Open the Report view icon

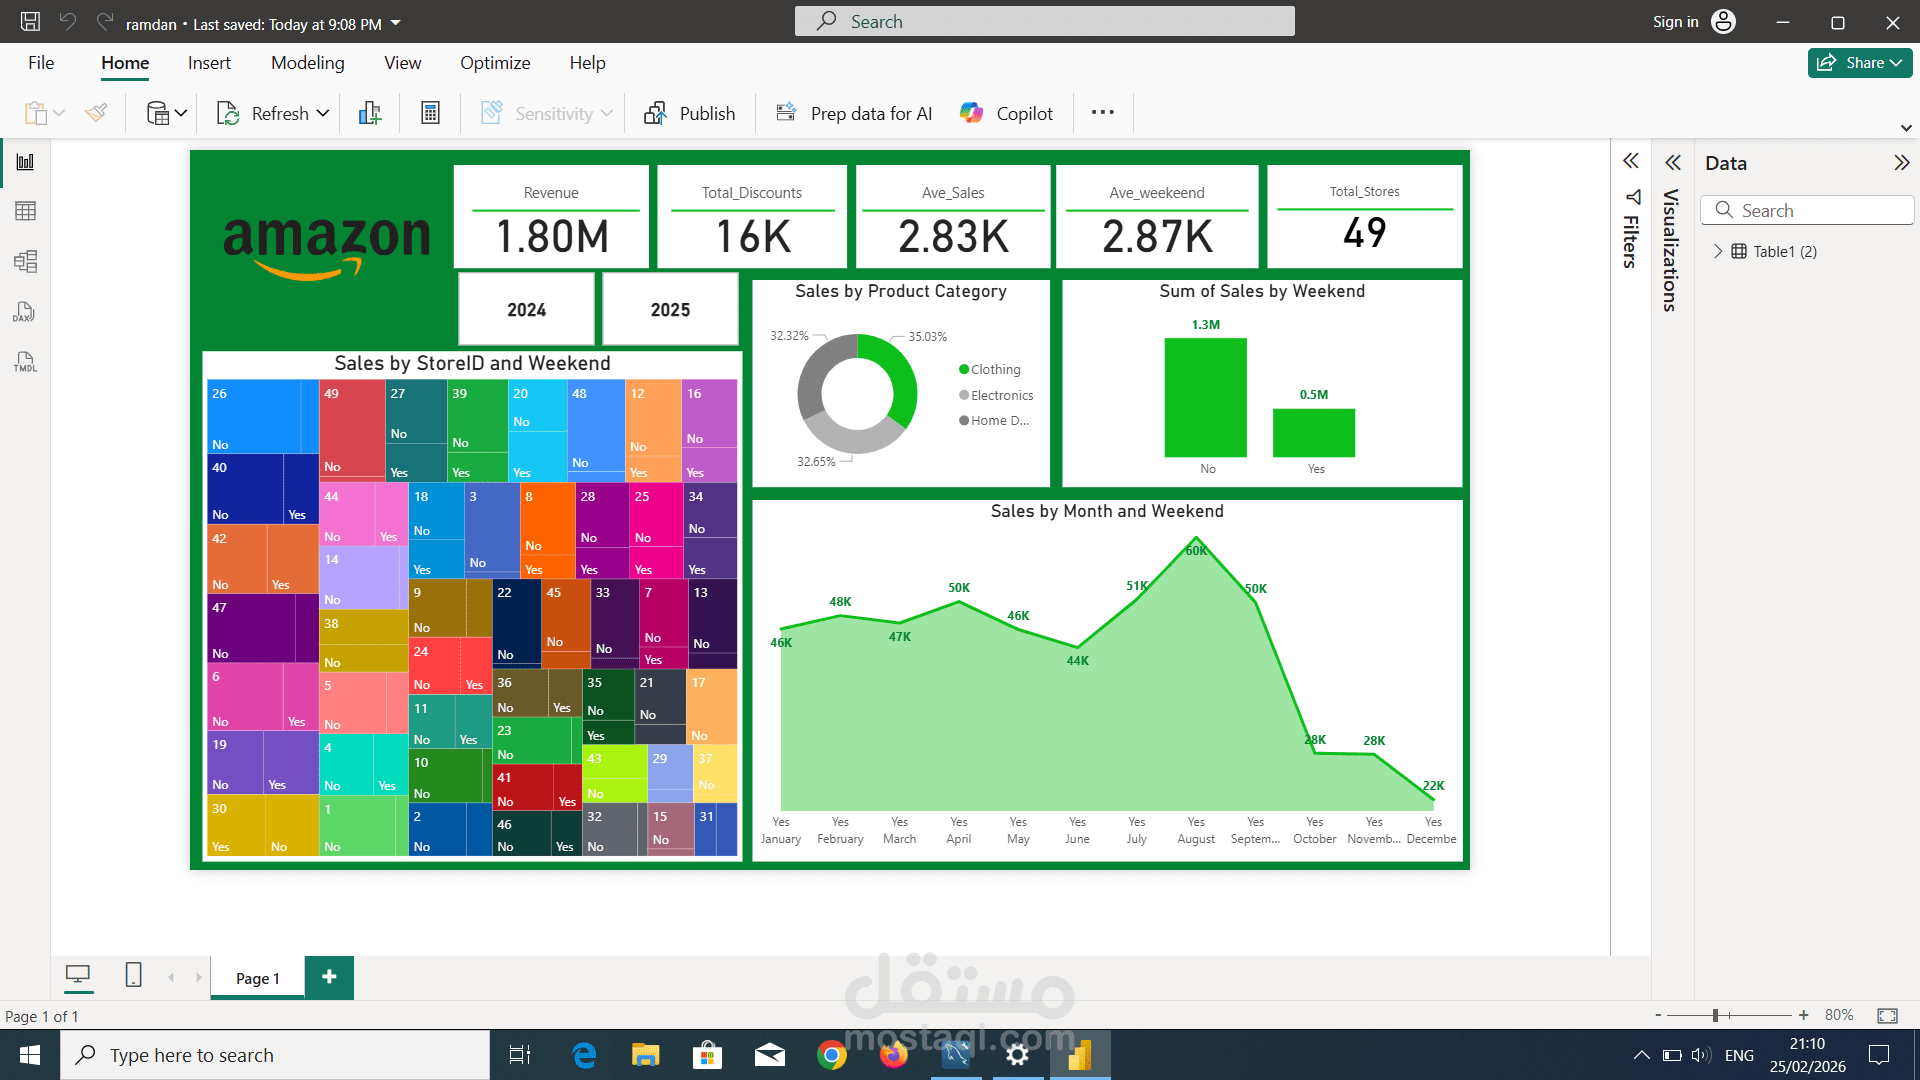25,162
